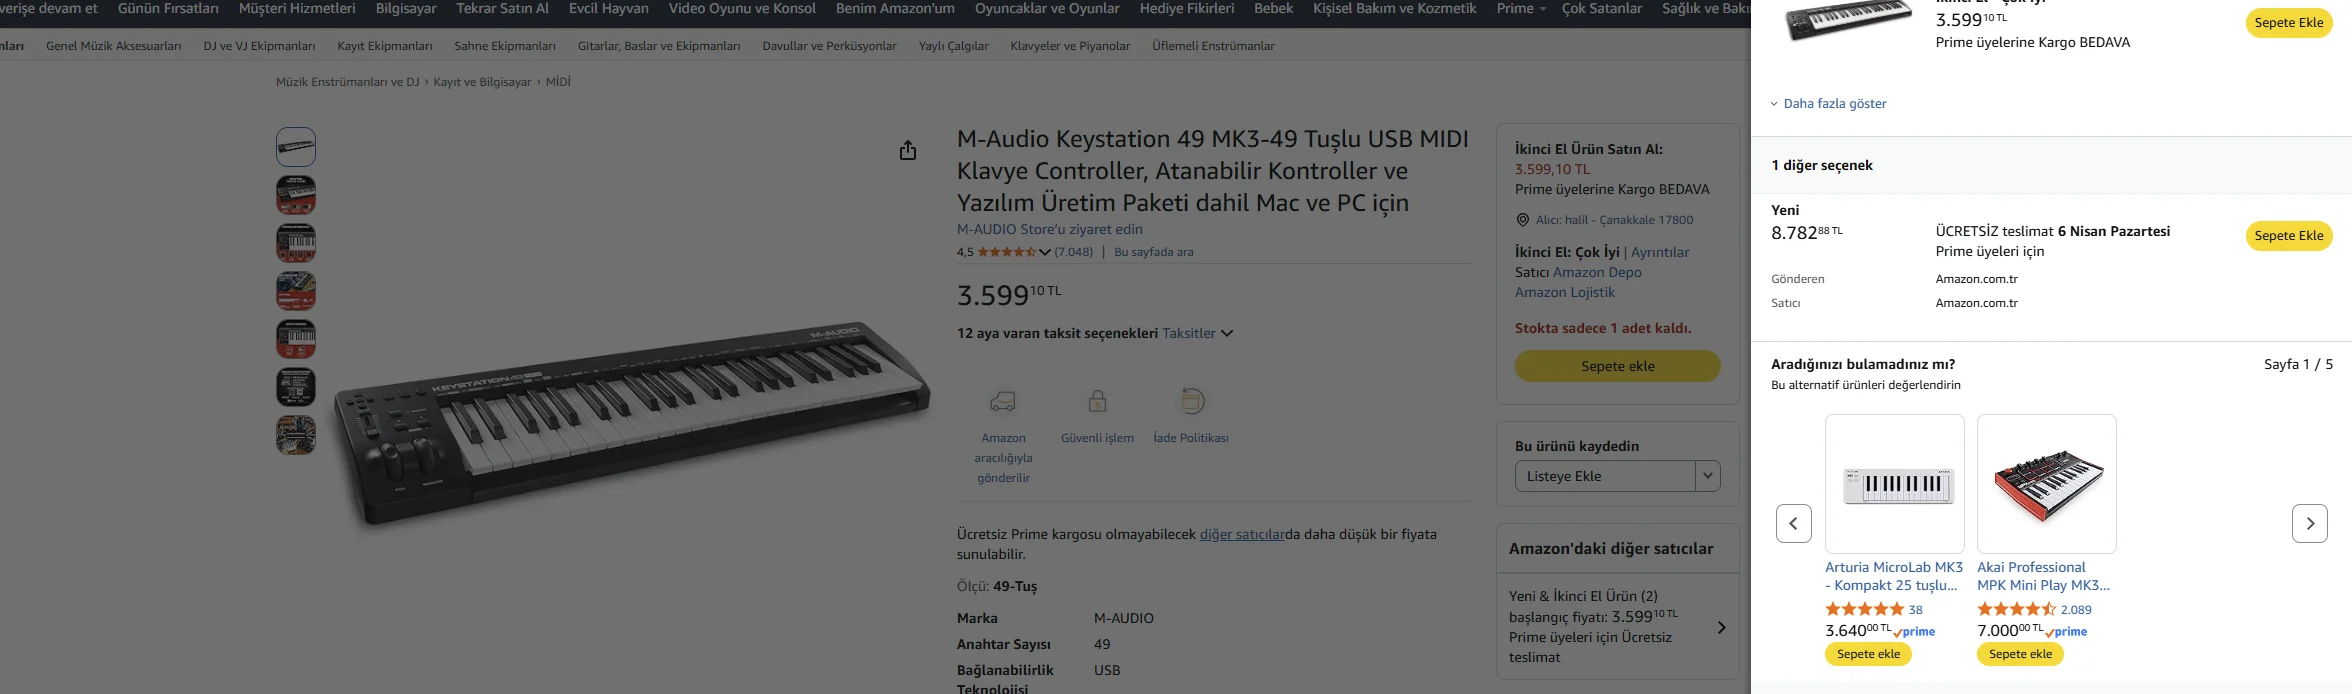Click the share icon above the product image
This screenshot has width=2352, height=694.
tap(908, 150)
